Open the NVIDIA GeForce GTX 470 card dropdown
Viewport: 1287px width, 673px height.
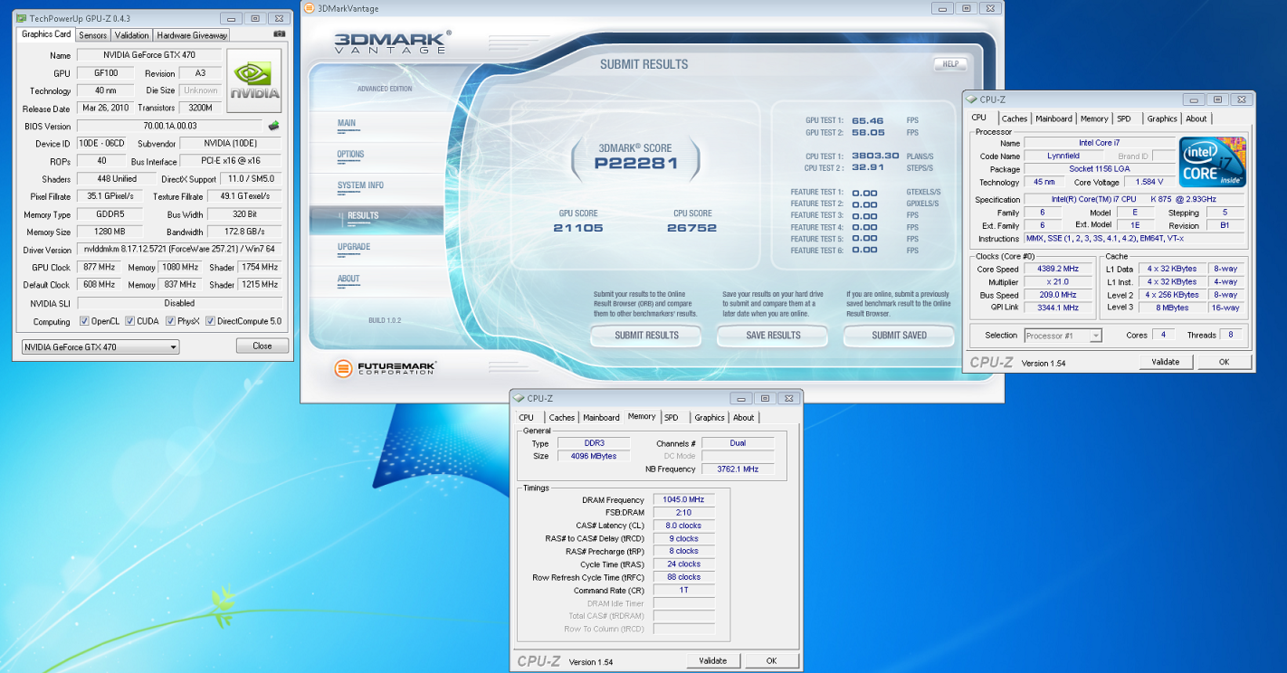pos(100,347)
